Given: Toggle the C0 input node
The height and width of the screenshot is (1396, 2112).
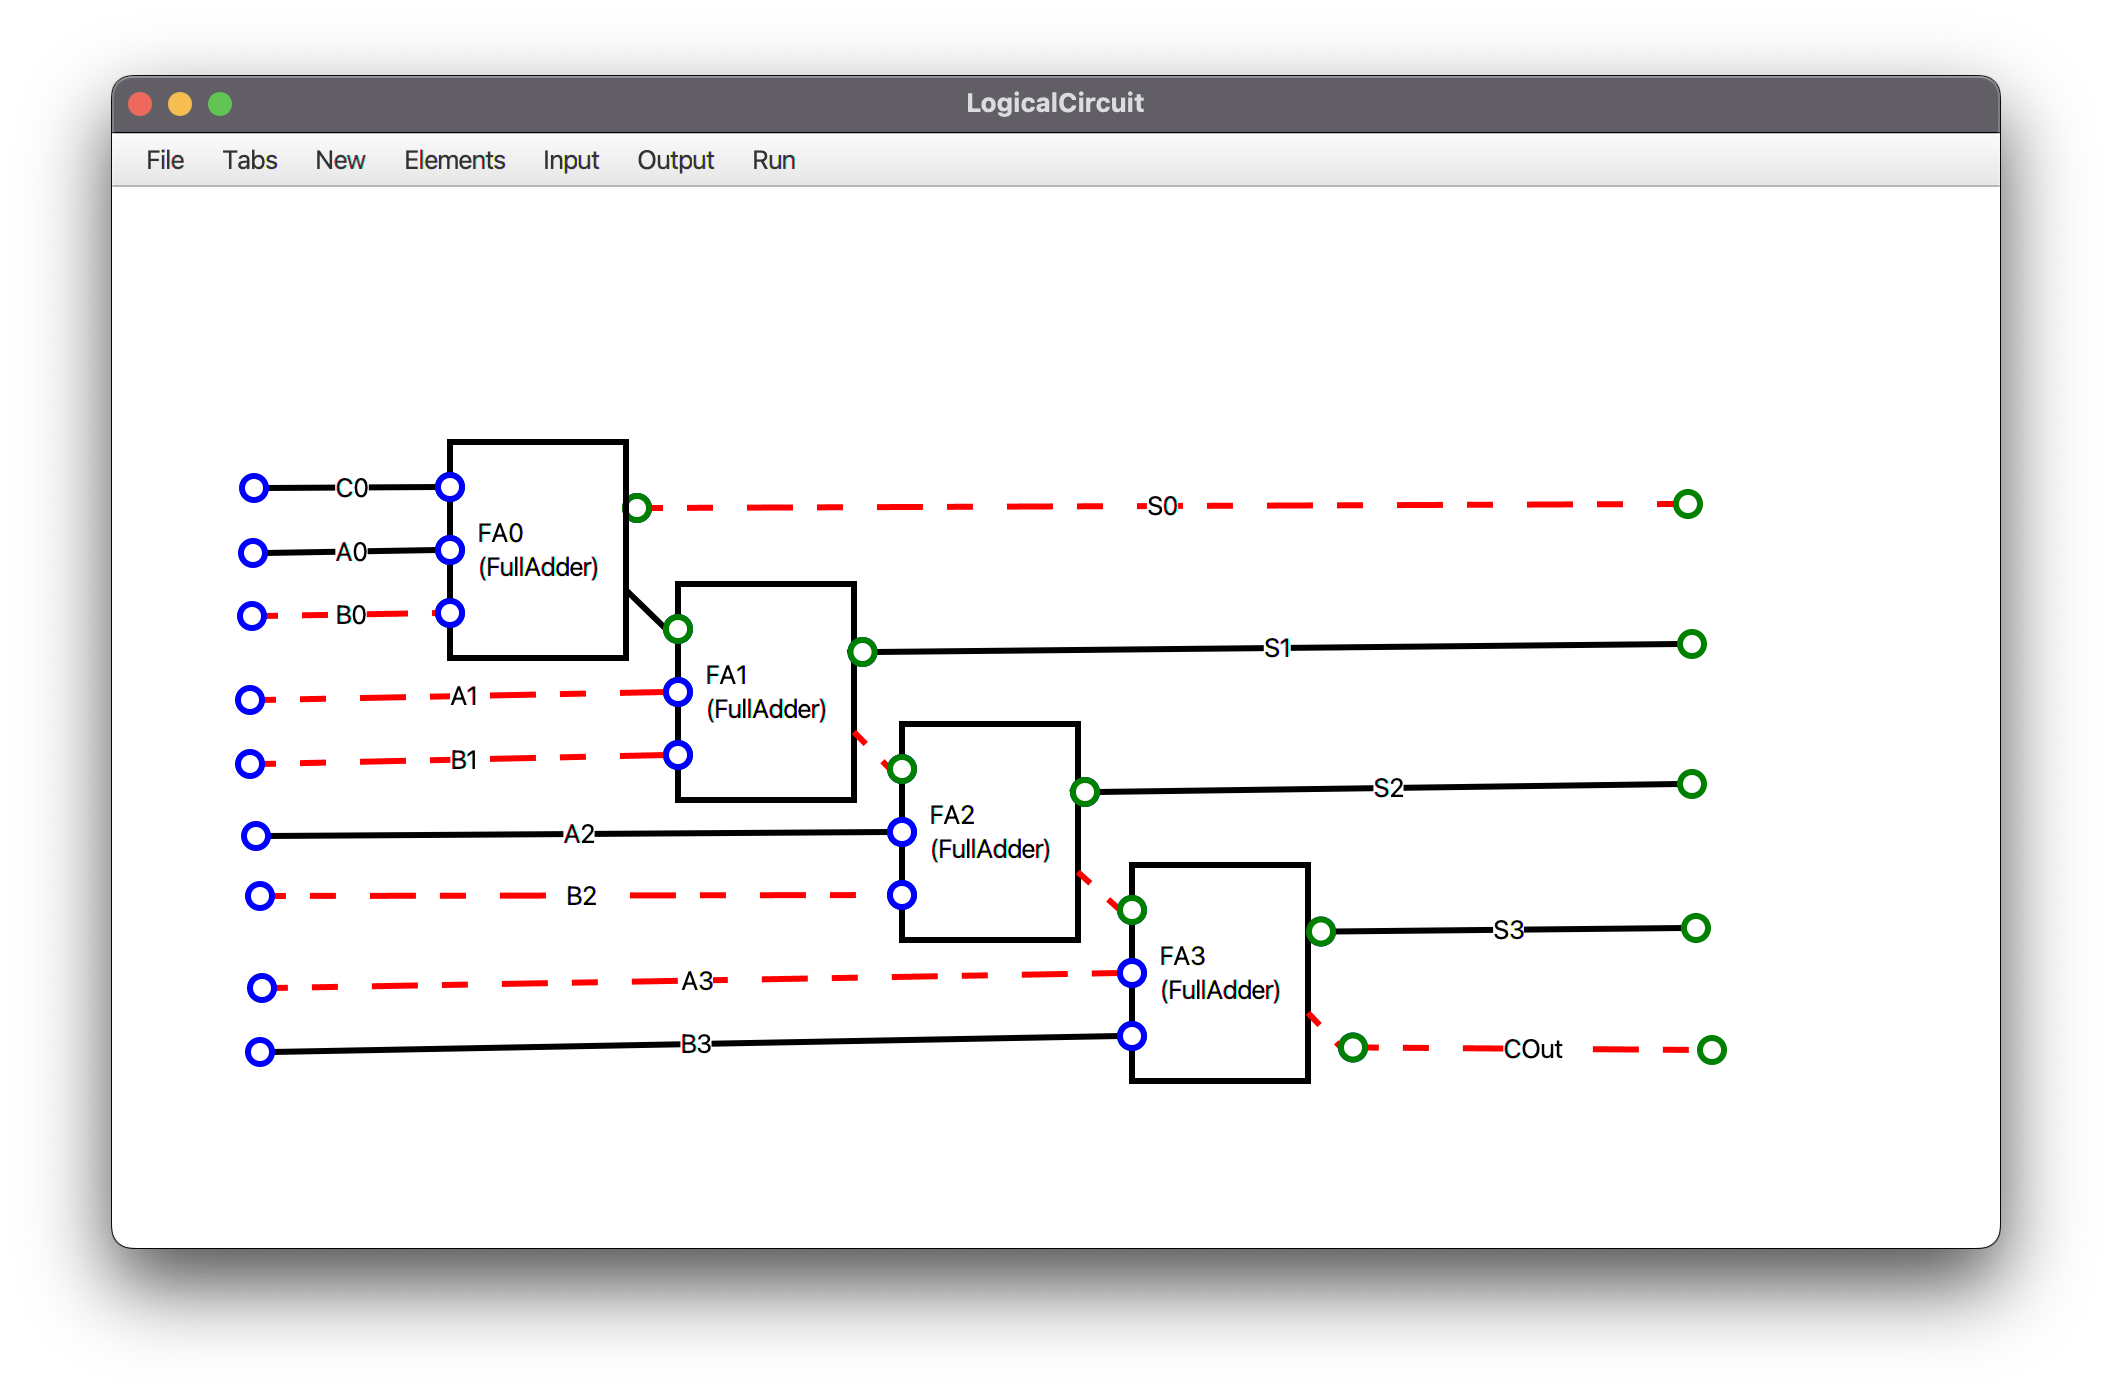Looking at the screenshot, I should [254, 488].
